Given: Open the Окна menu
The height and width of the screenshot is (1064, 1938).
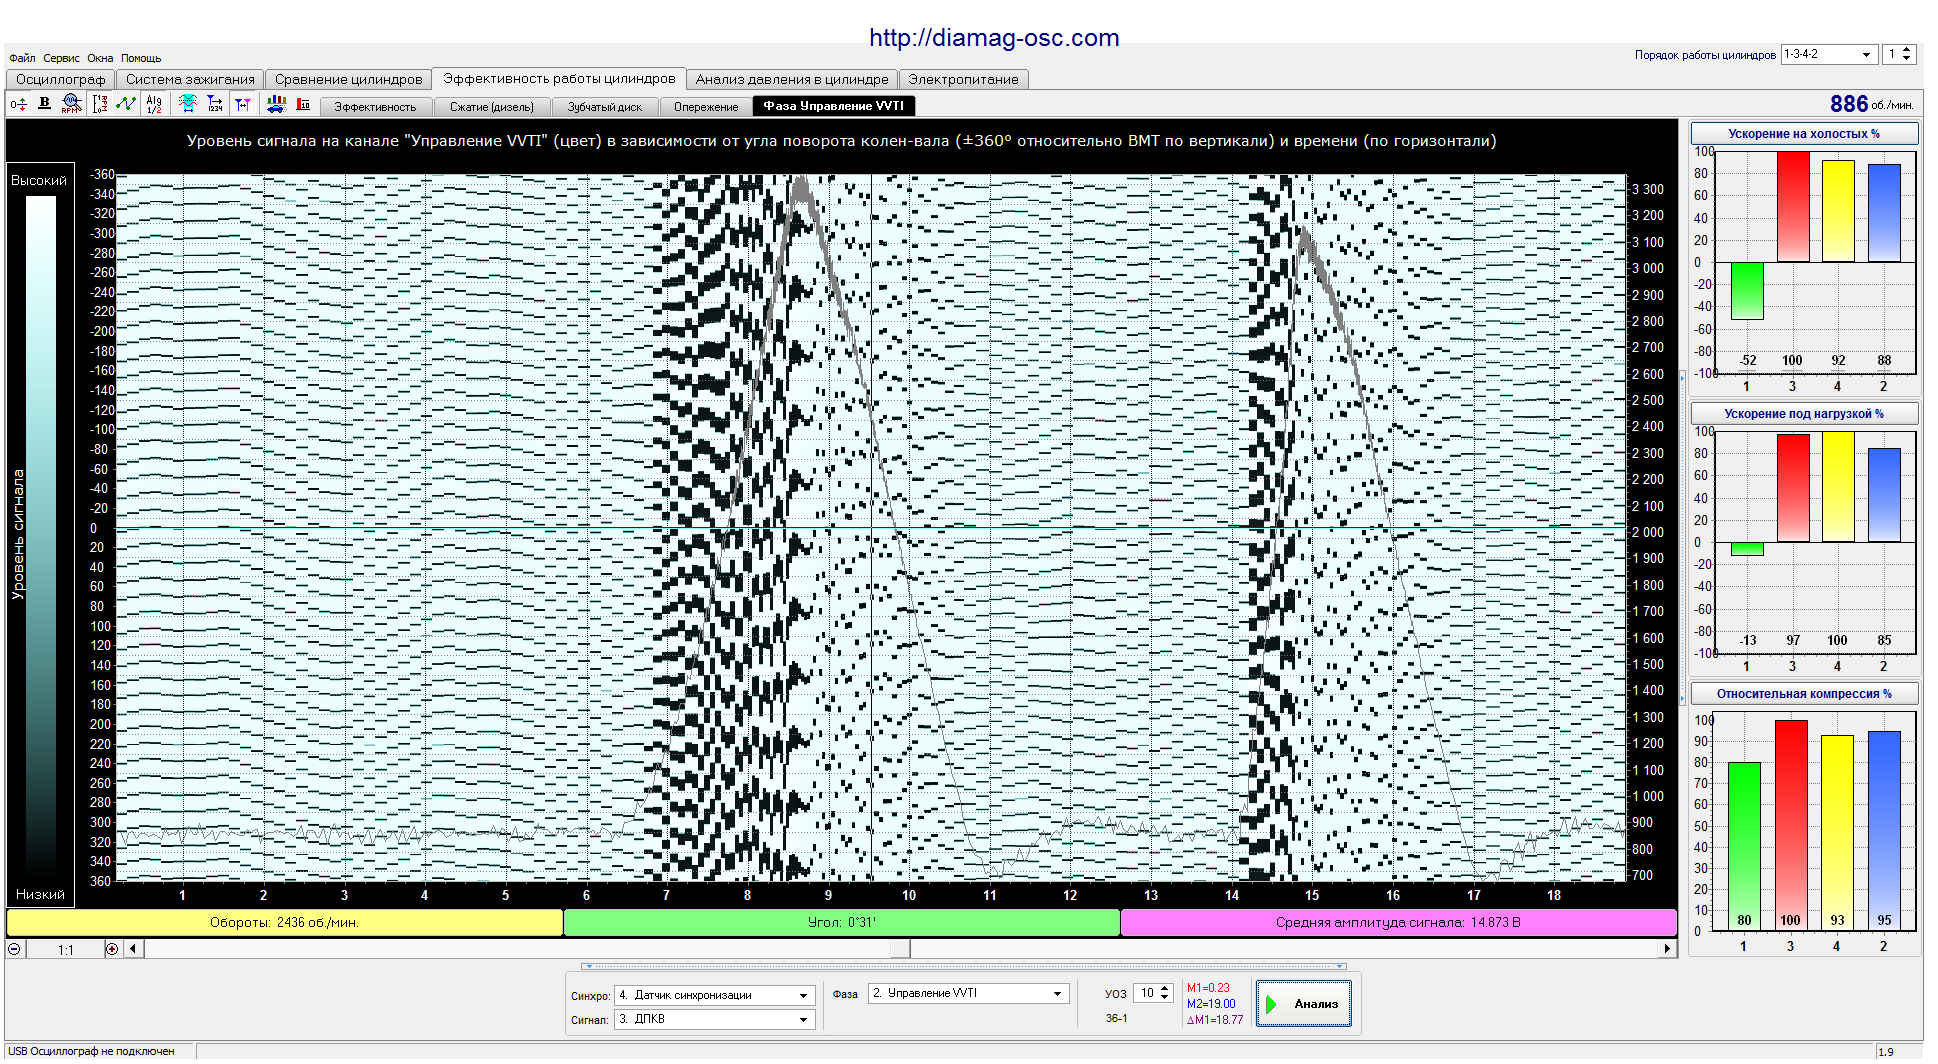Looking at the screenshot, I should coord(100,58).
